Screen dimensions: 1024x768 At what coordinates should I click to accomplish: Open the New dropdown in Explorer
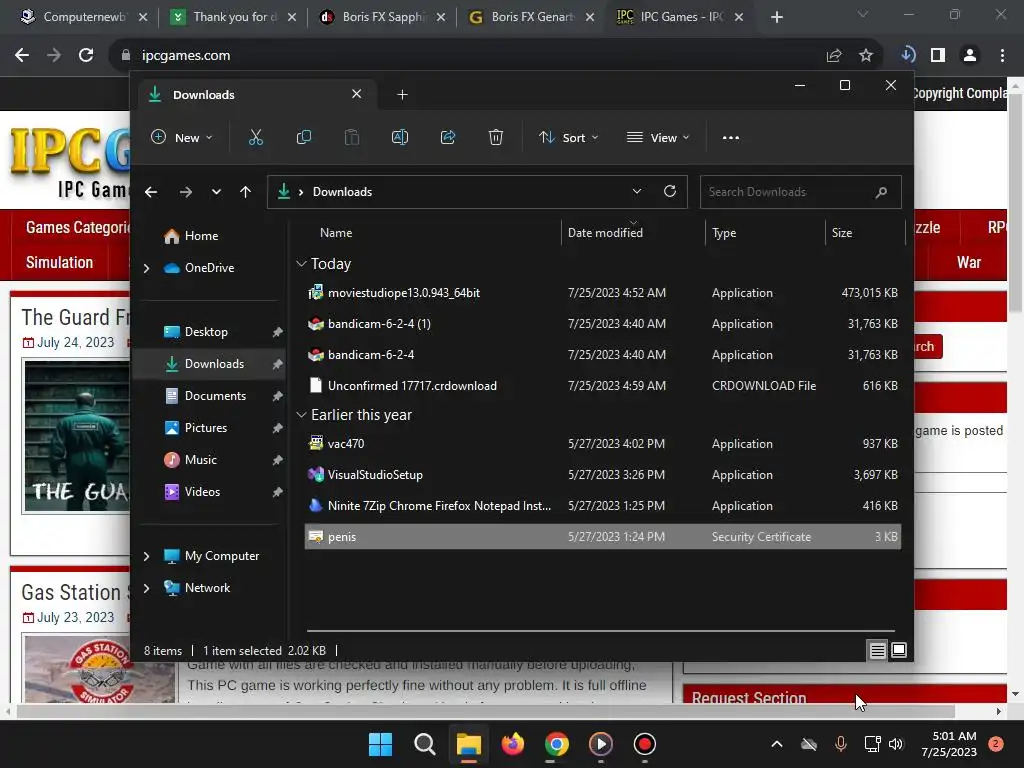point(182,137)
